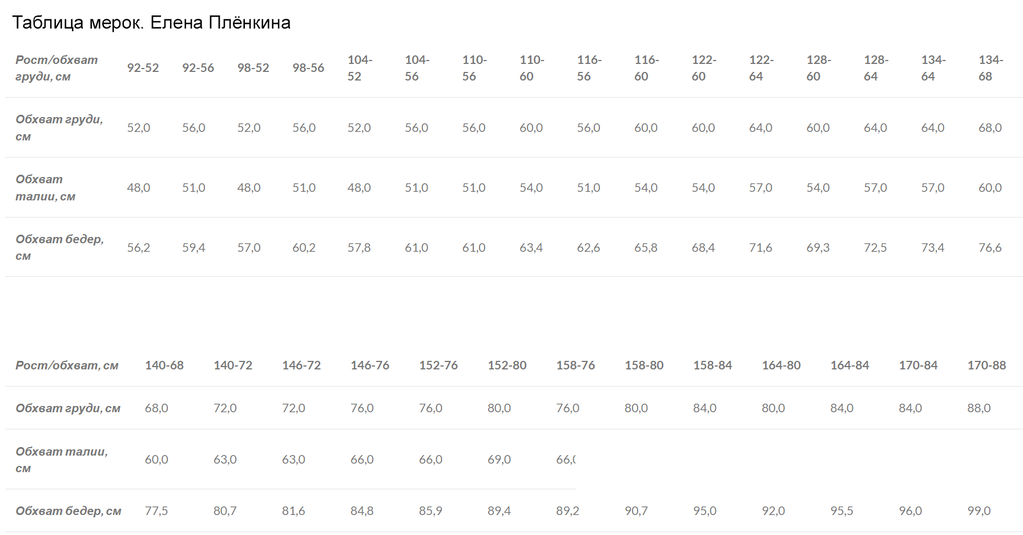
Task: Click the 'Рост/обхват, см' header in second table
Action: [x=67, y=365]
